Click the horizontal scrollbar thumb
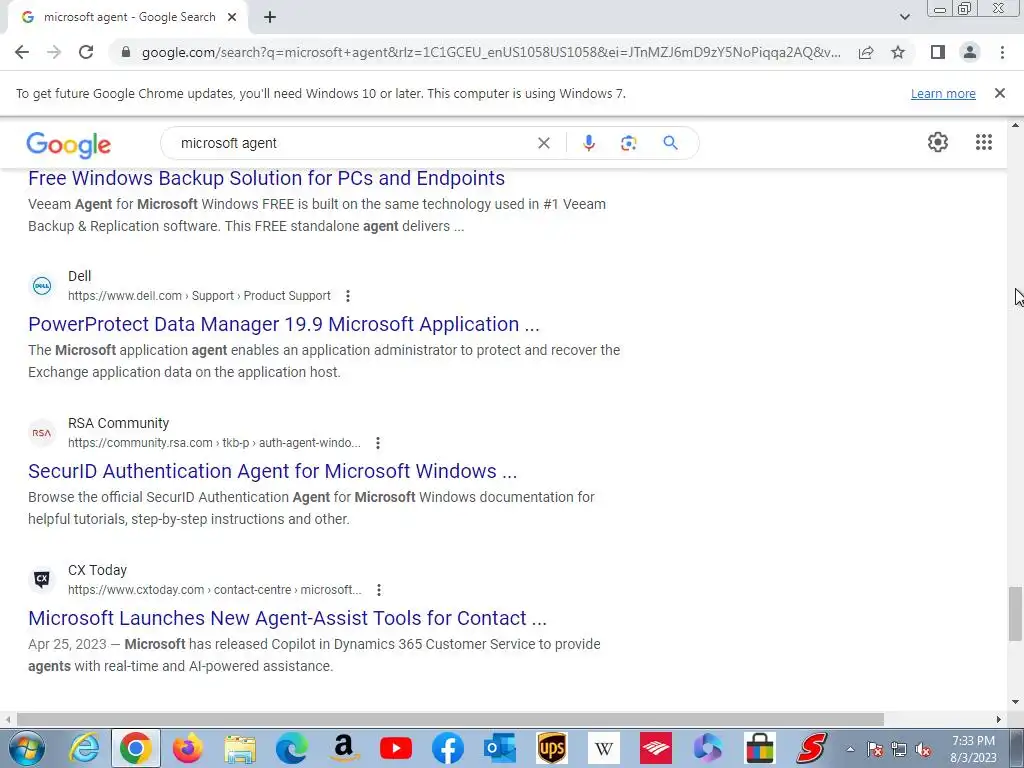The height and width of the screenshot is (768, 1024). click(x=450, y=719)
